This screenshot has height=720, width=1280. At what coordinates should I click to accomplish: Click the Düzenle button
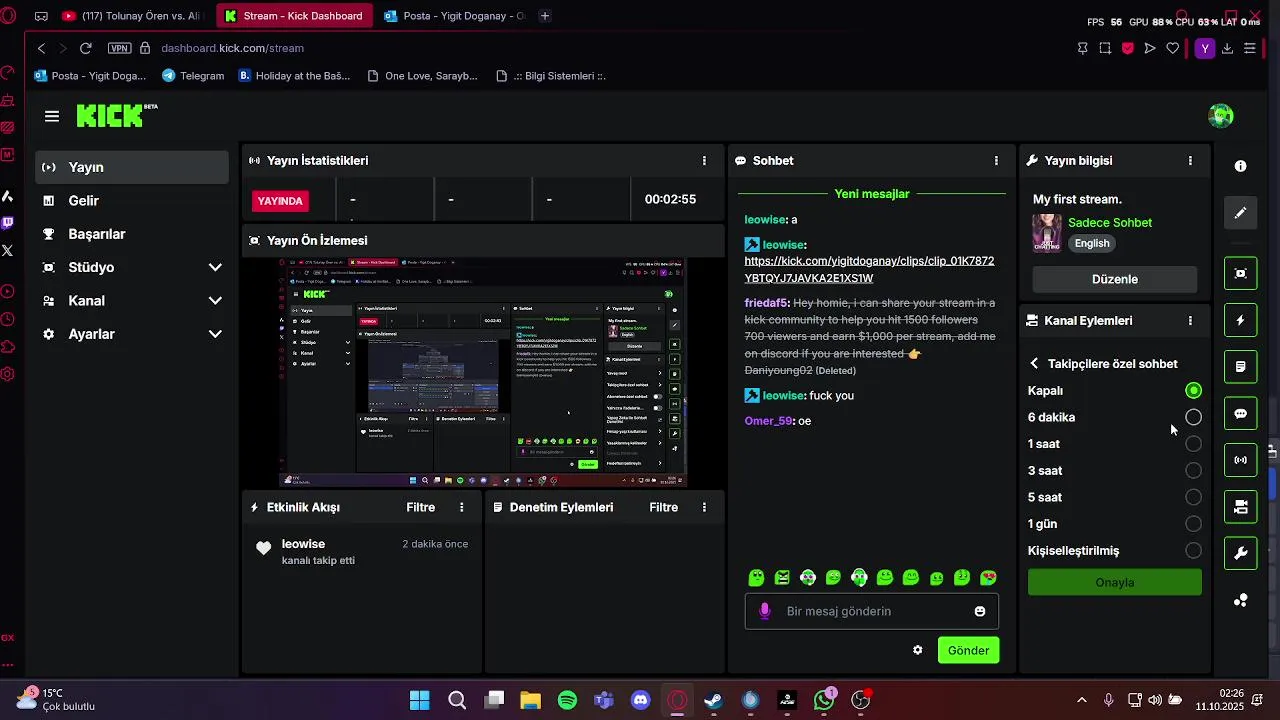(1114, 279)
